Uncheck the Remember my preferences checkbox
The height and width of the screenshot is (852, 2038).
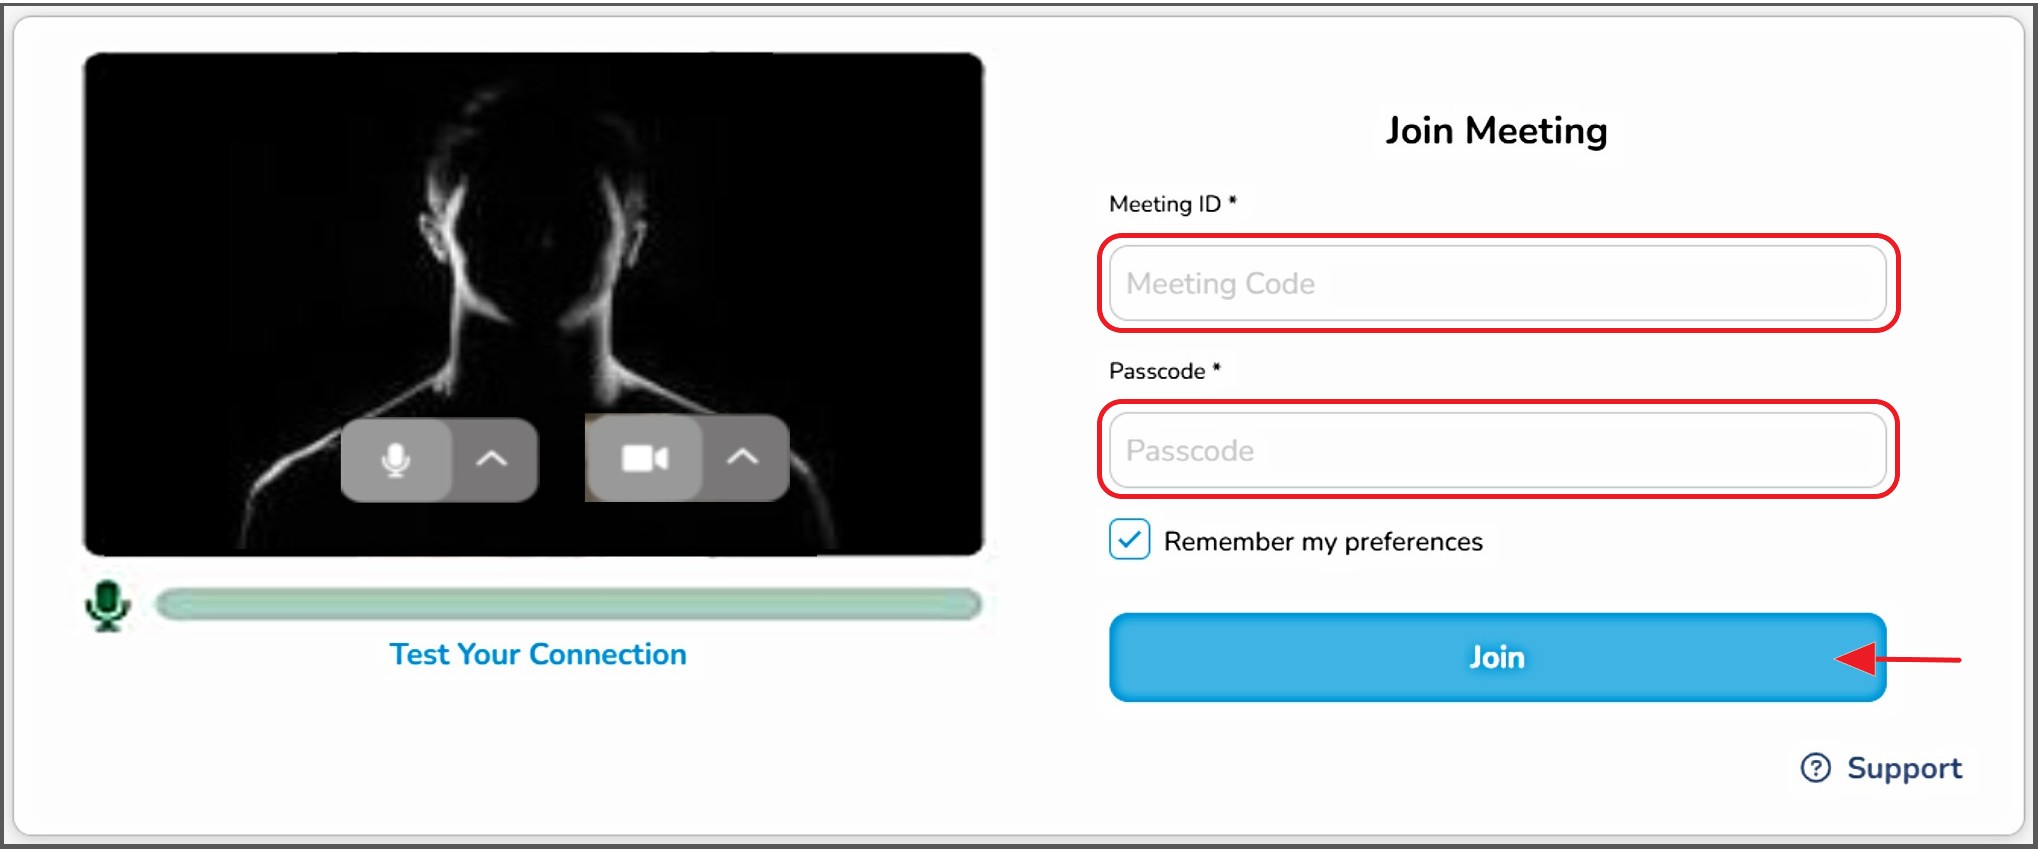[x=1129, y=540]
